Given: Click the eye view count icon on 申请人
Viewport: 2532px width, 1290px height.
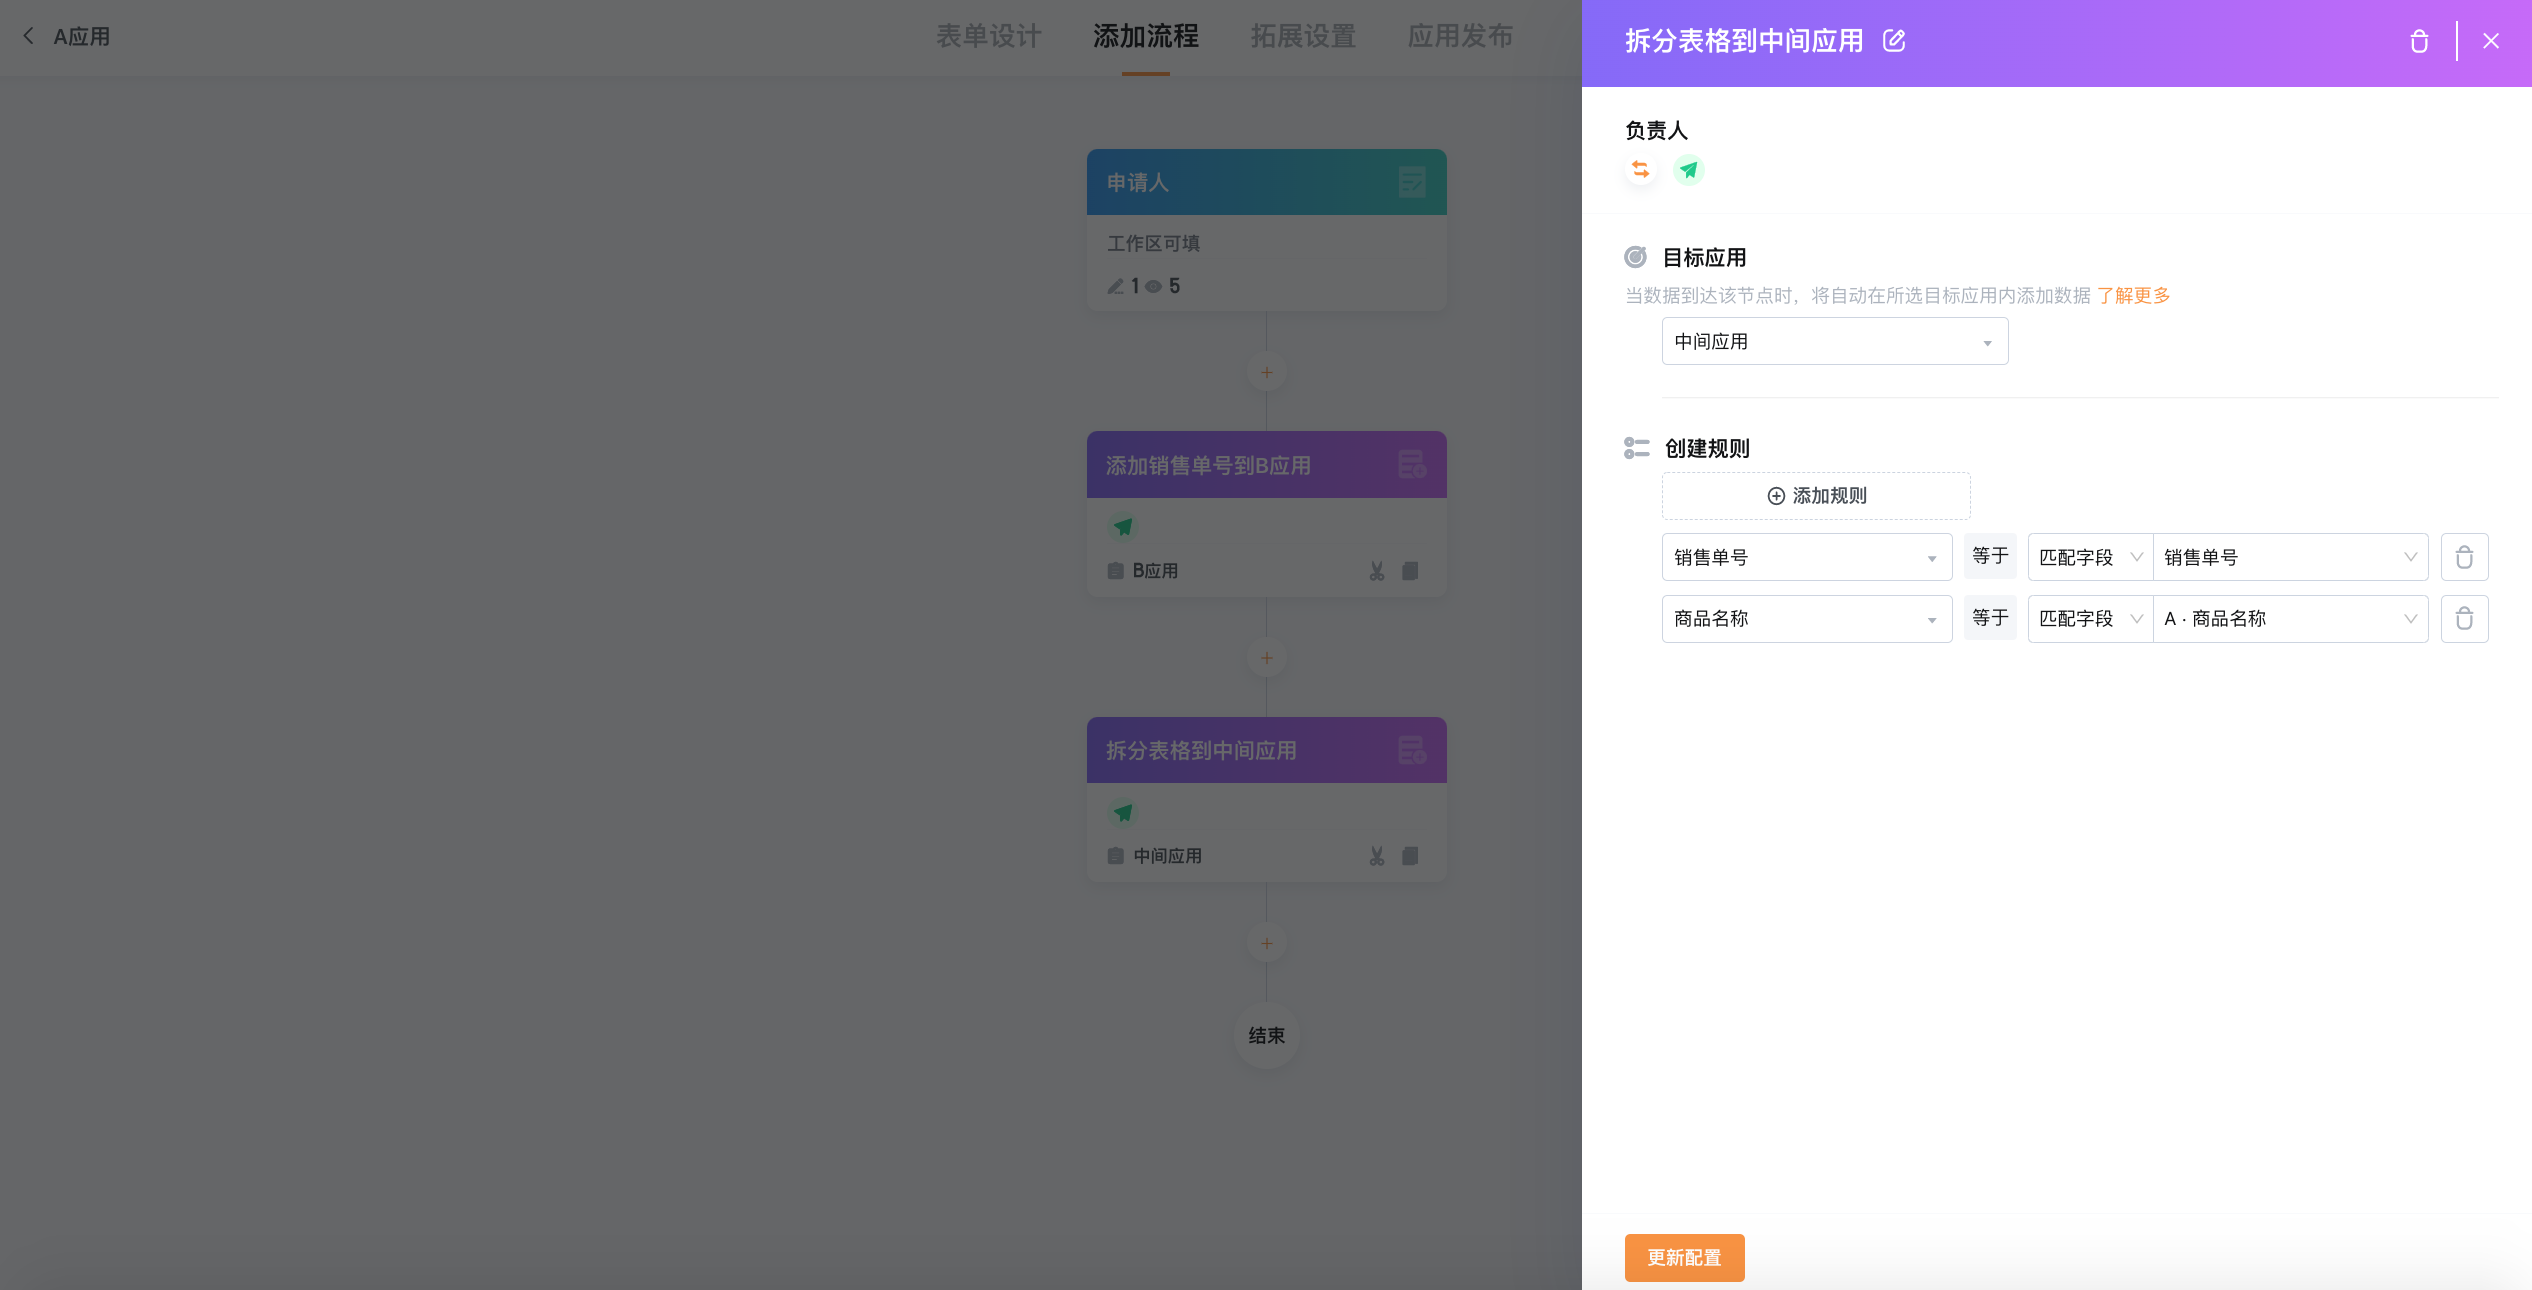Looking at the screenshot, I should [x=1153, y=287].
